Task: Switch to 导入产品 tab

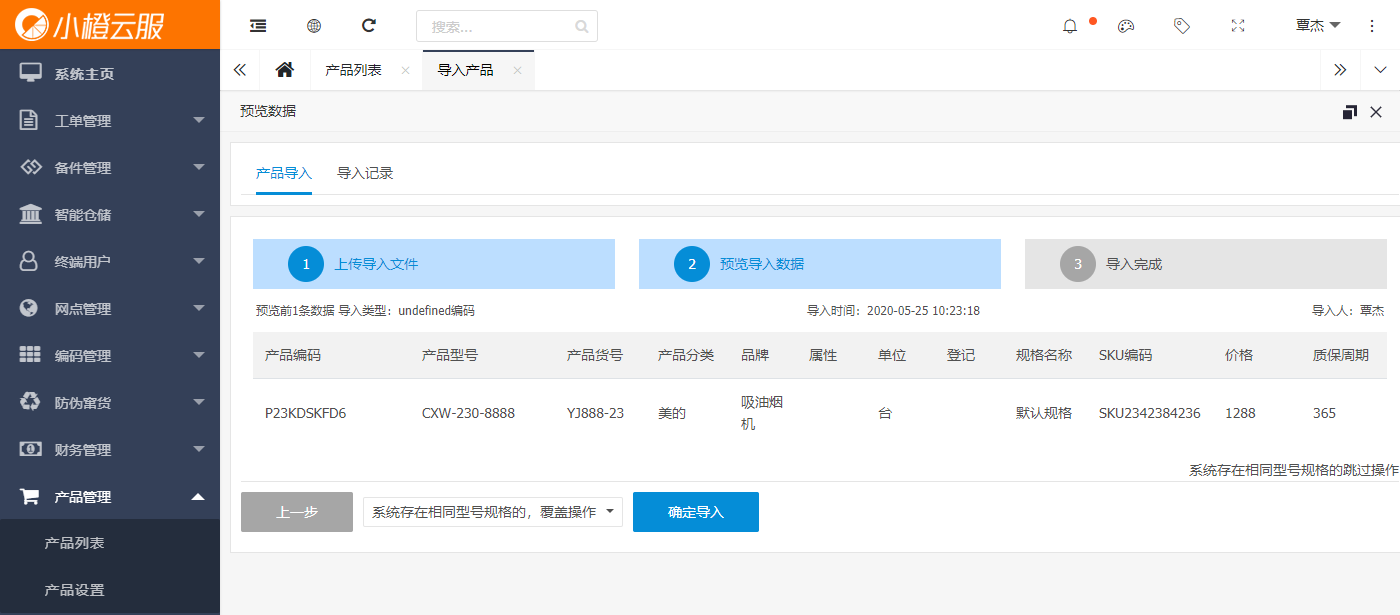Action: [x=466, y=70]
